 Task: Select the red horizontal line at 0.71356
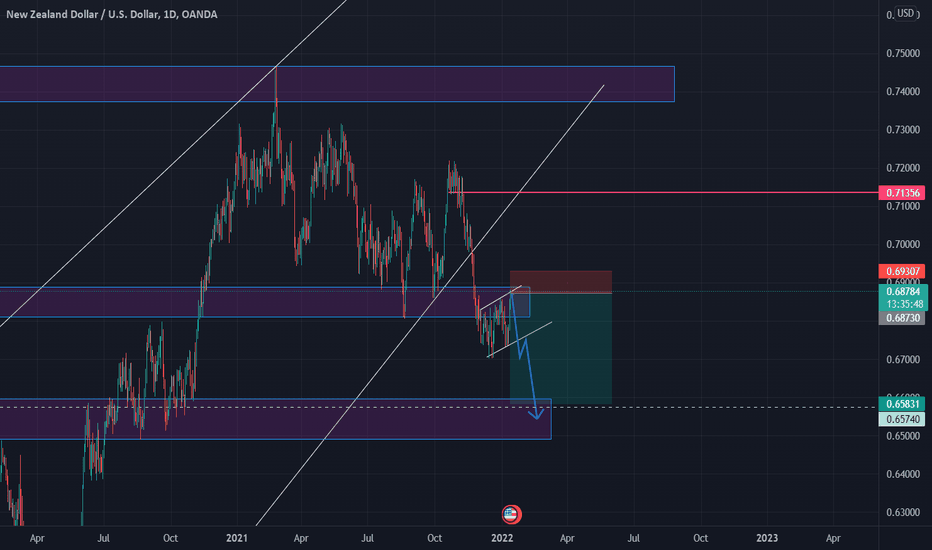tap(663, 193)
